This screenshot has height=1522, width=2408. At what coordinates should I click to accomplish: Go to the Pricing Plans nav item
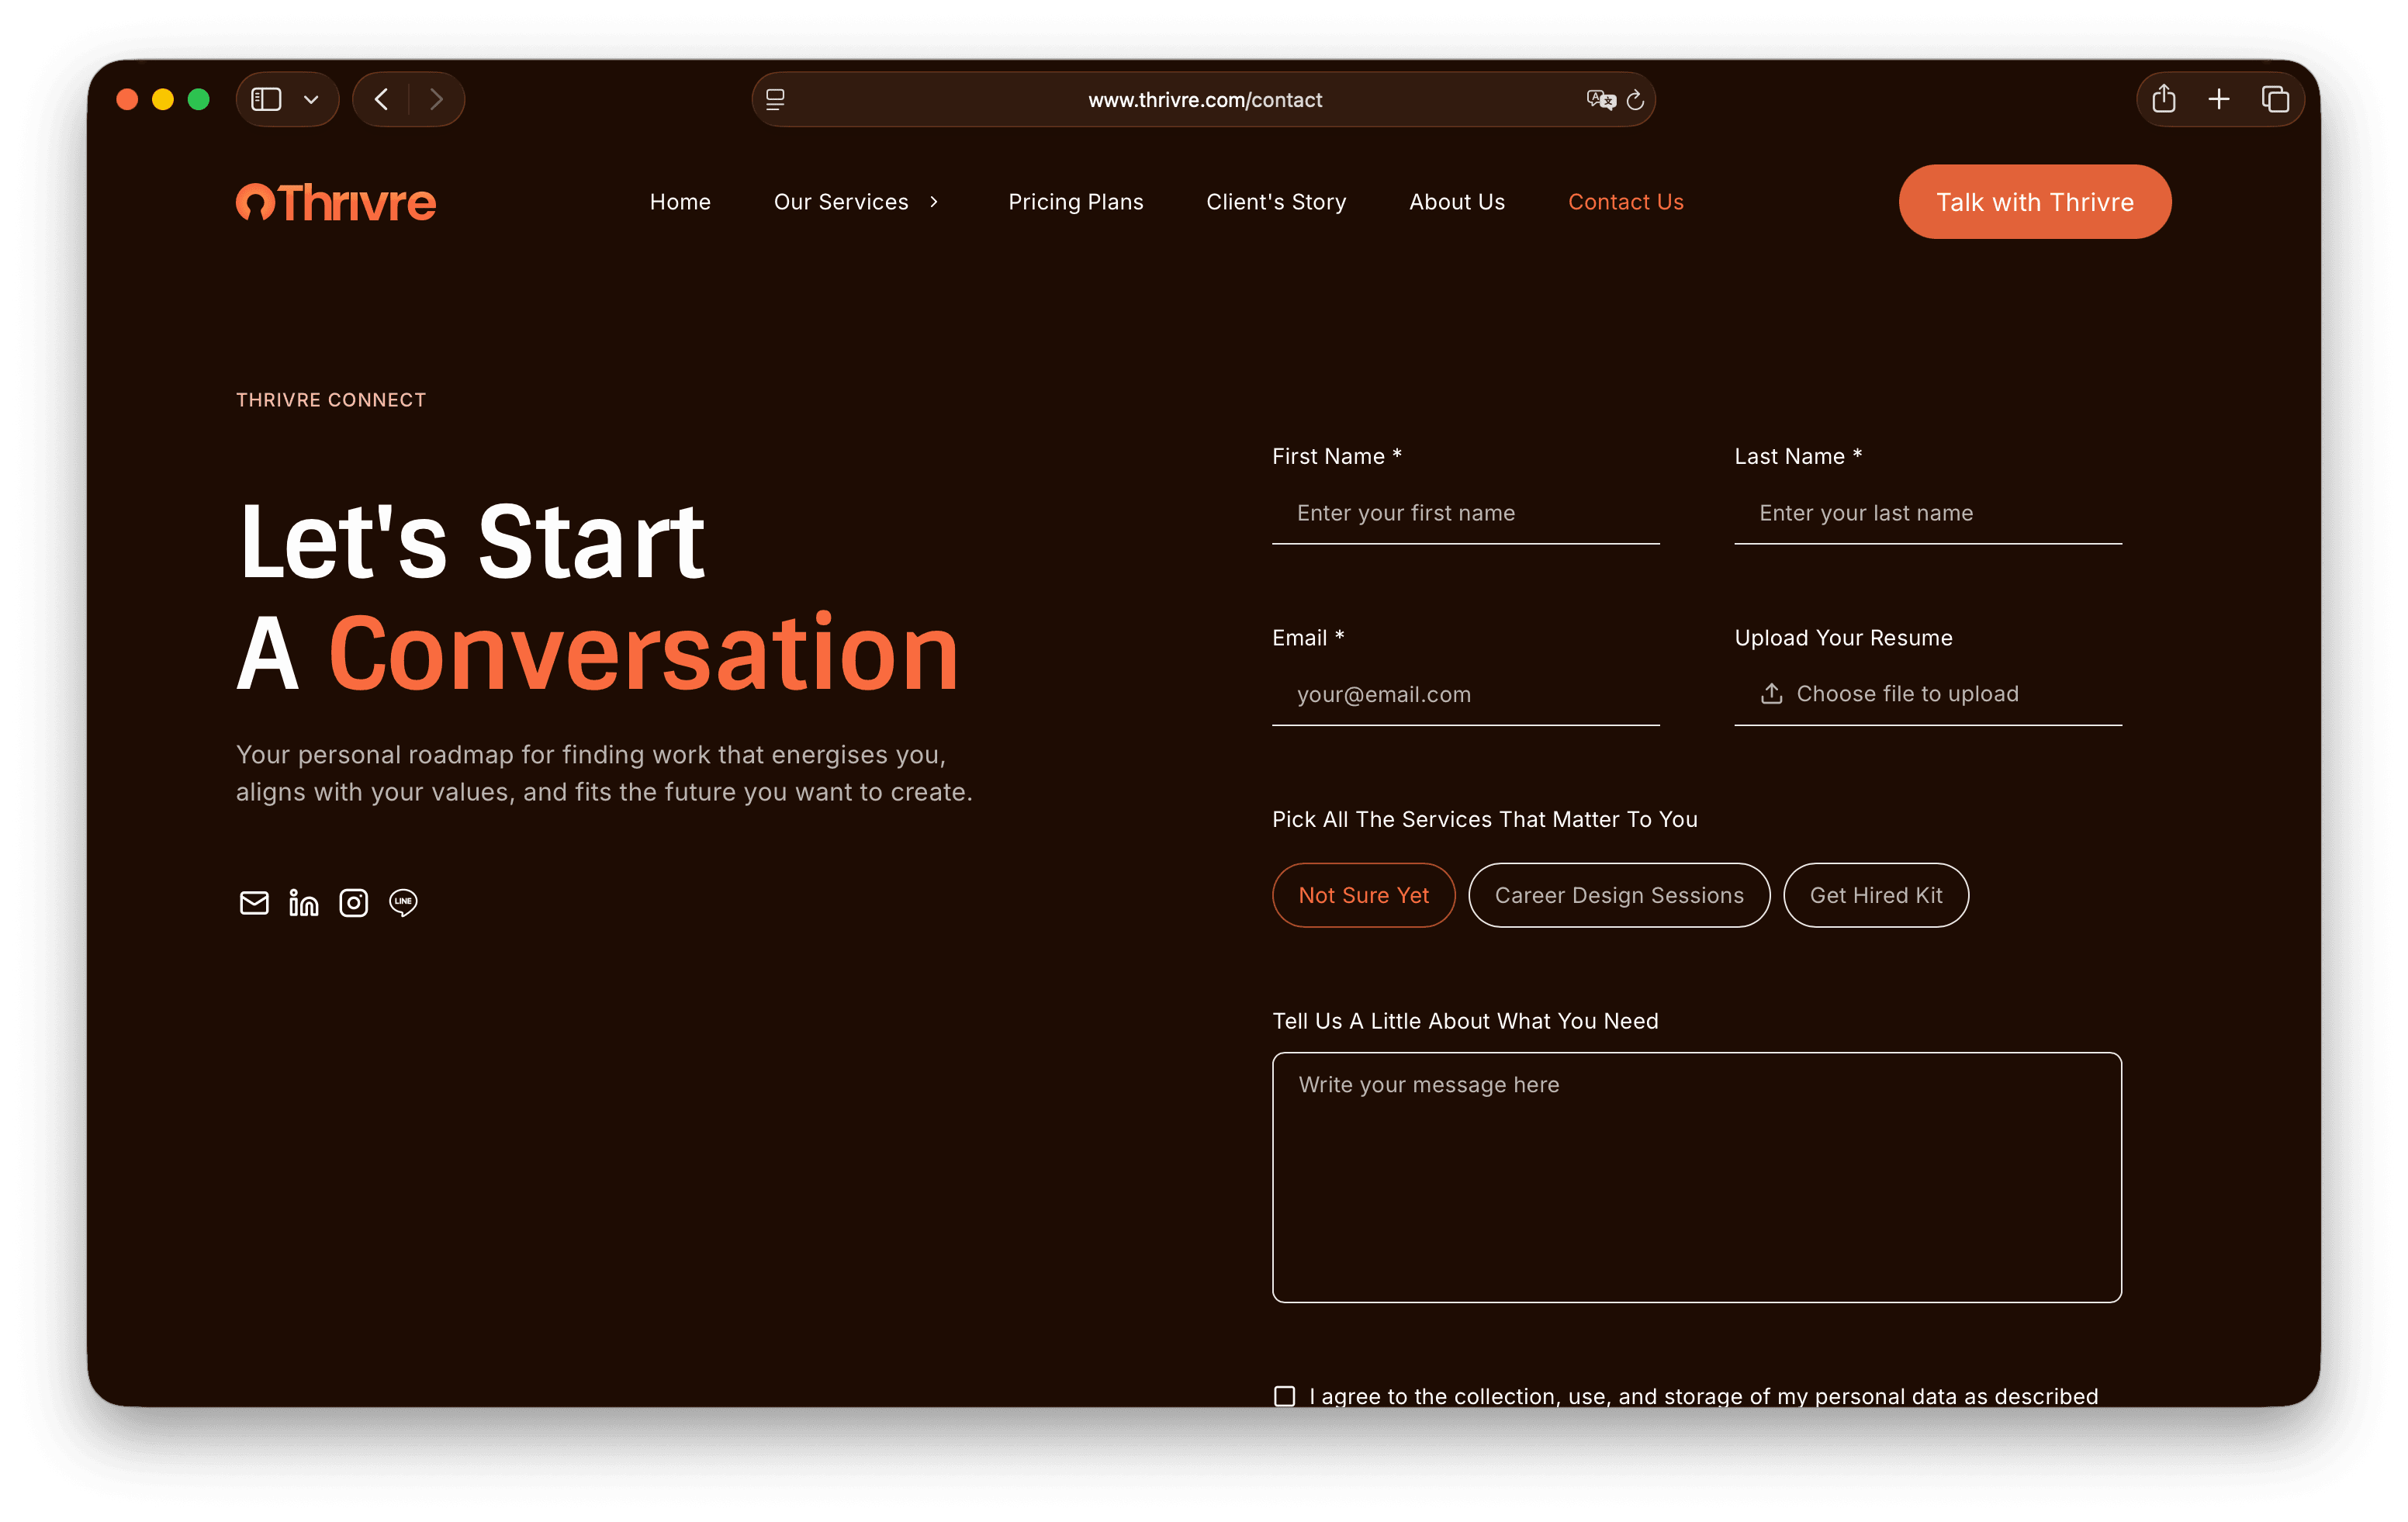click(x=1075, y=202)
